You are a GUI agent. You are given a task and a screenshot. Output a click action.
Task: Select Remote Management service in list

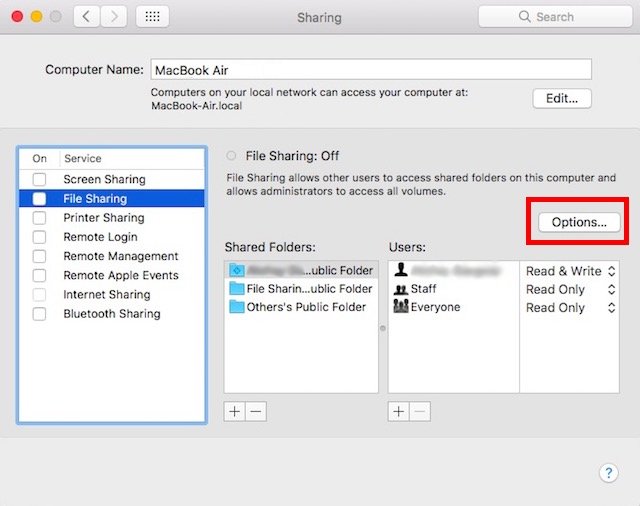pyautogui.click(x=120, y=256)
